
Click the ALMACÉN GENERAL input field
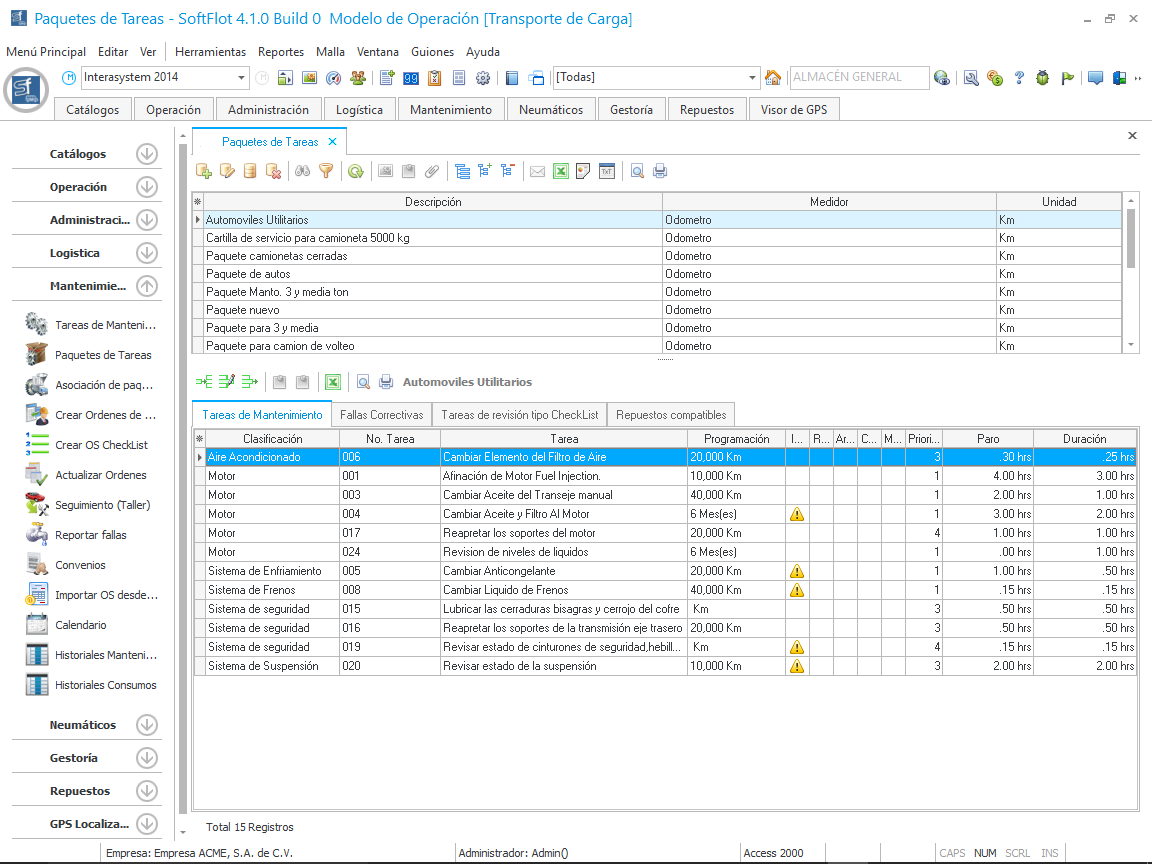(856, 78)
